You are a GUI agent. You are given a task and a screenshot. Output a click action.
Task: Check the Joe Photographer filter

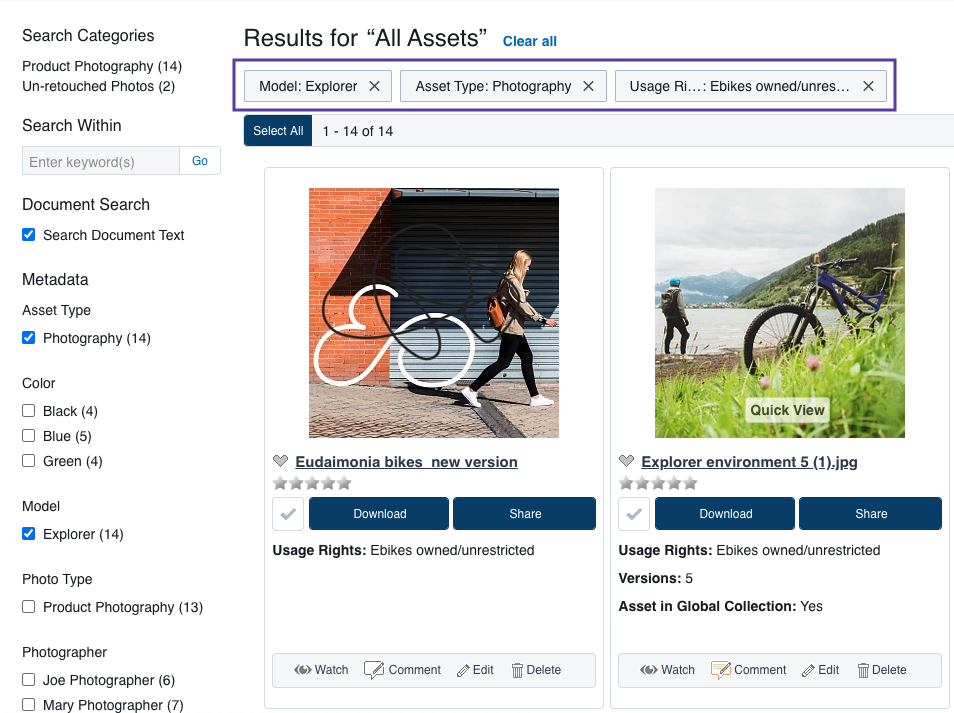[x=29, y=680]
